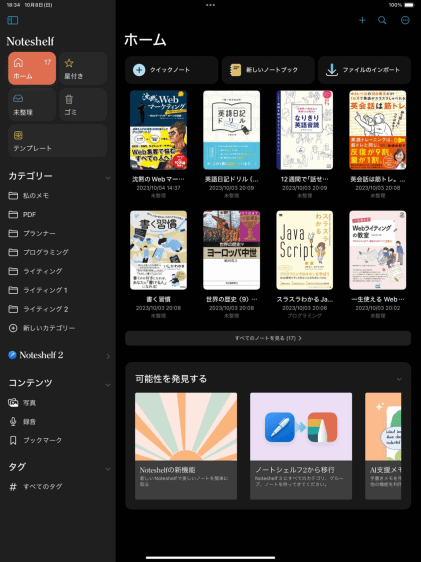Click the template grid icon
Viewport: 421px width, 562px height.
pos(18,135)
